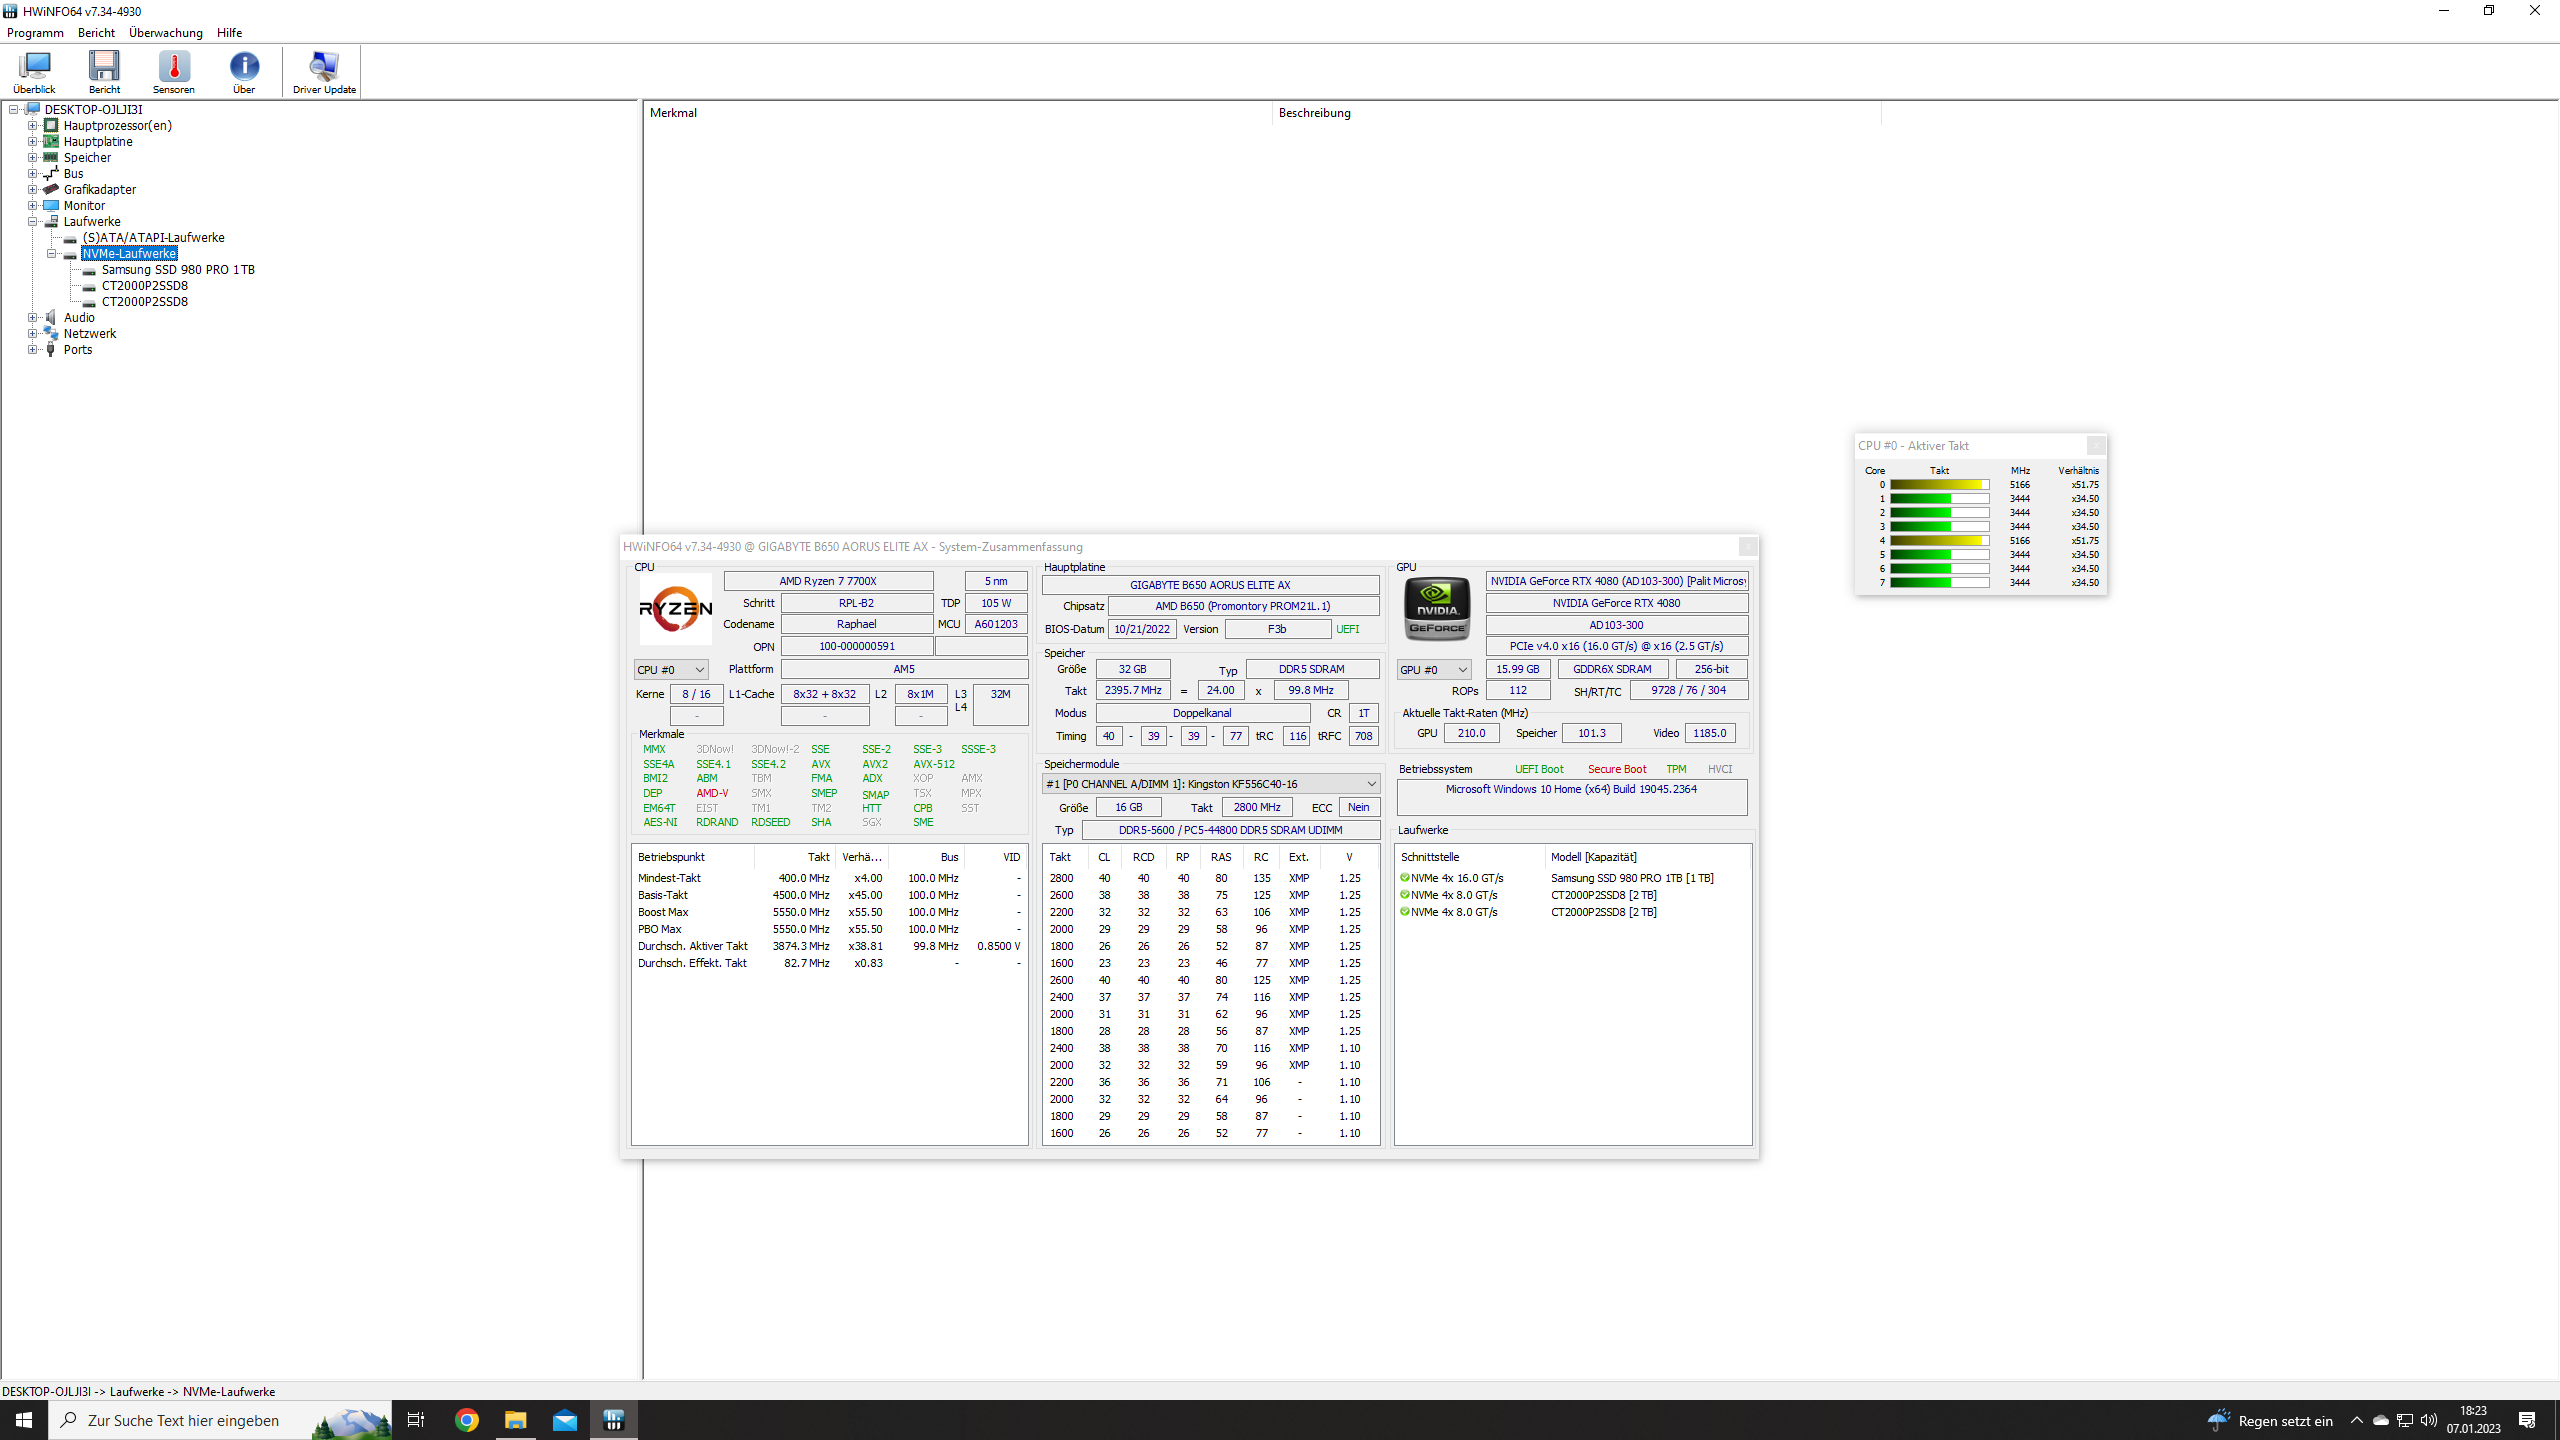Expand the Hauptplatine tree node
This screenshot has height=1440, width=2560.
pyautogui.click(x=32, y=142)
